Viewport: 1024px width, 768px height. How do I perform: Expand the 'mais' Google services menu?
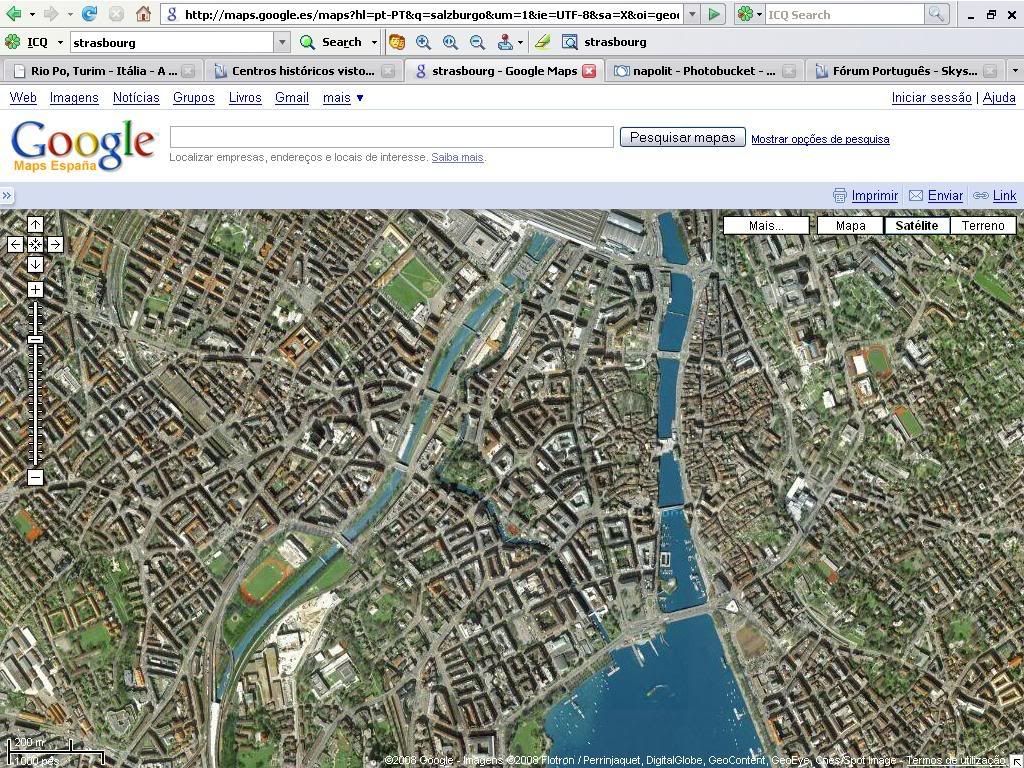pyautogui.click(x=343, y=97)
